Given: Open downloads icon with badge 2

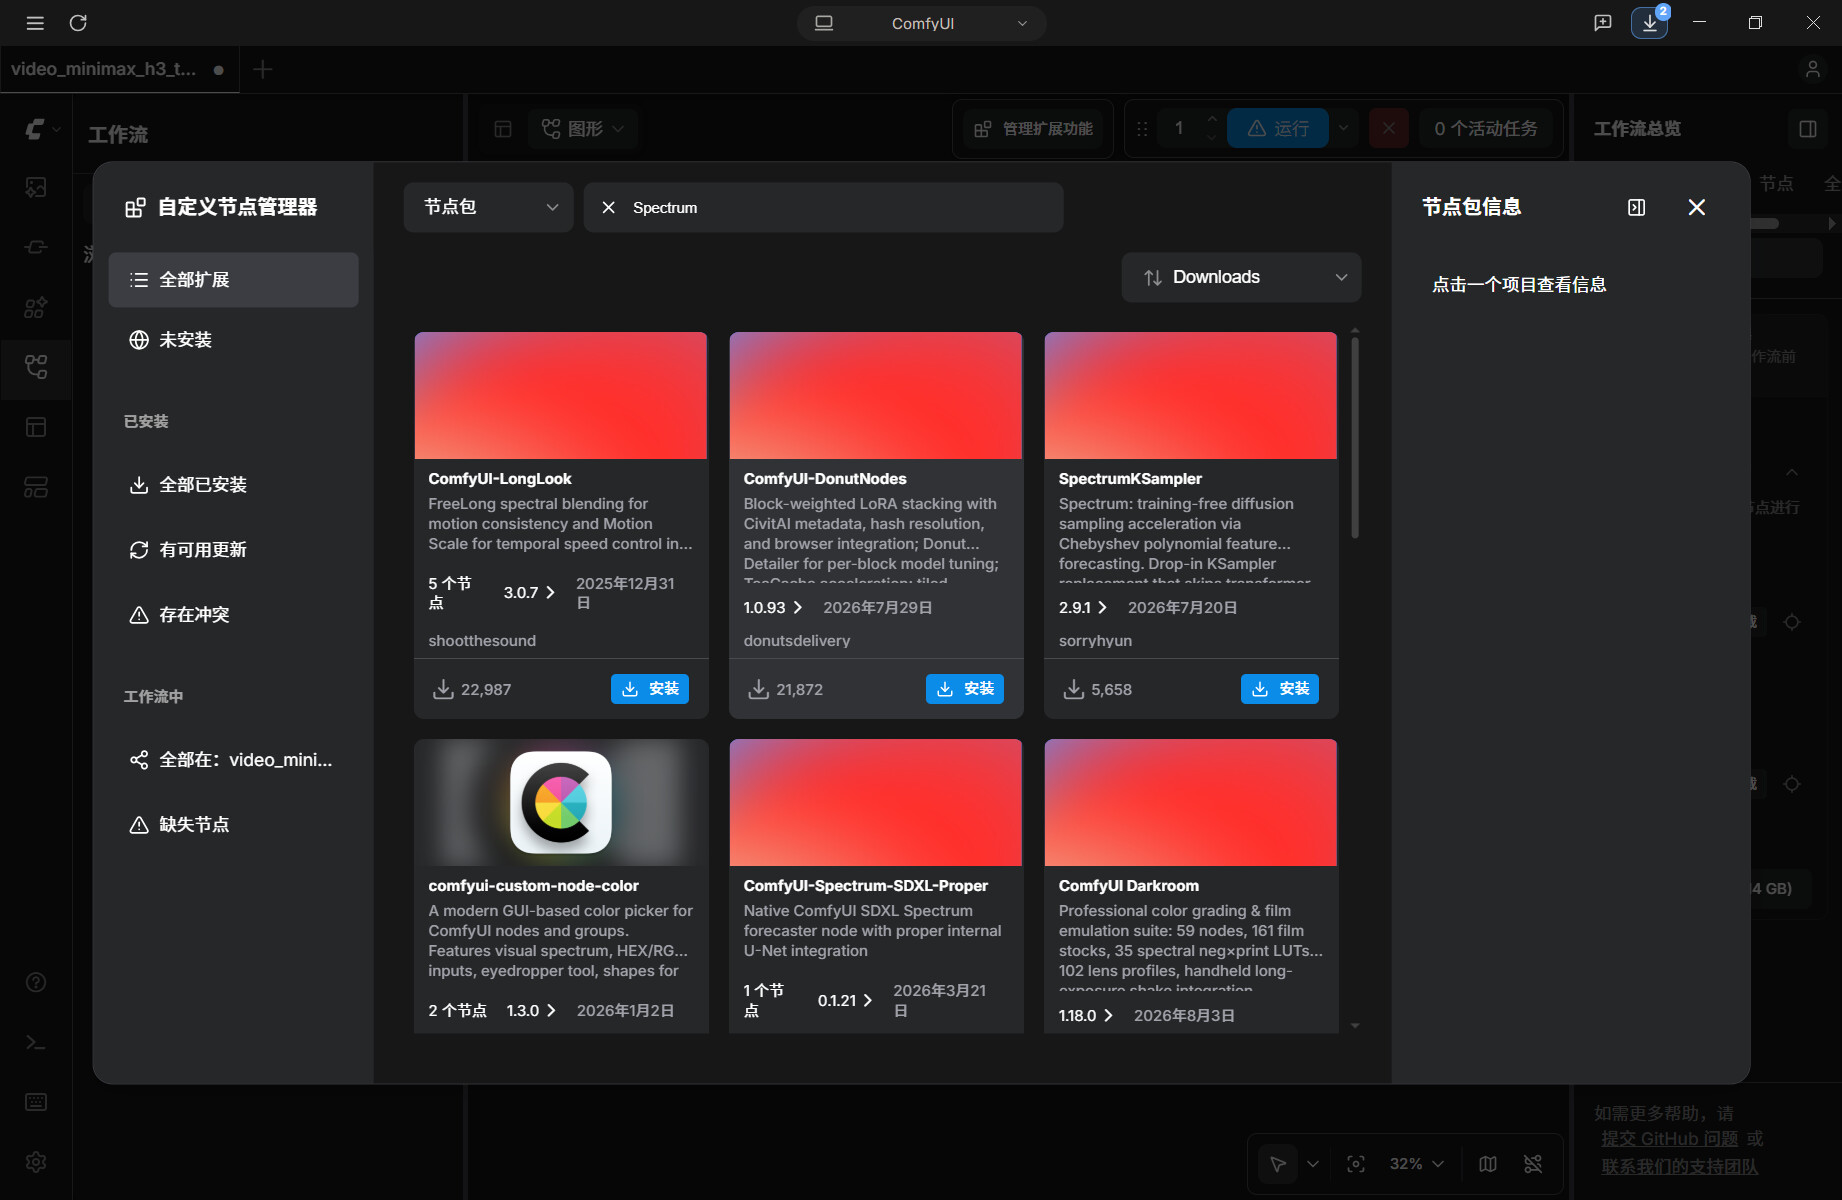Looking at the screenshot, I should pyautogui.click(x=1650, y=23).
